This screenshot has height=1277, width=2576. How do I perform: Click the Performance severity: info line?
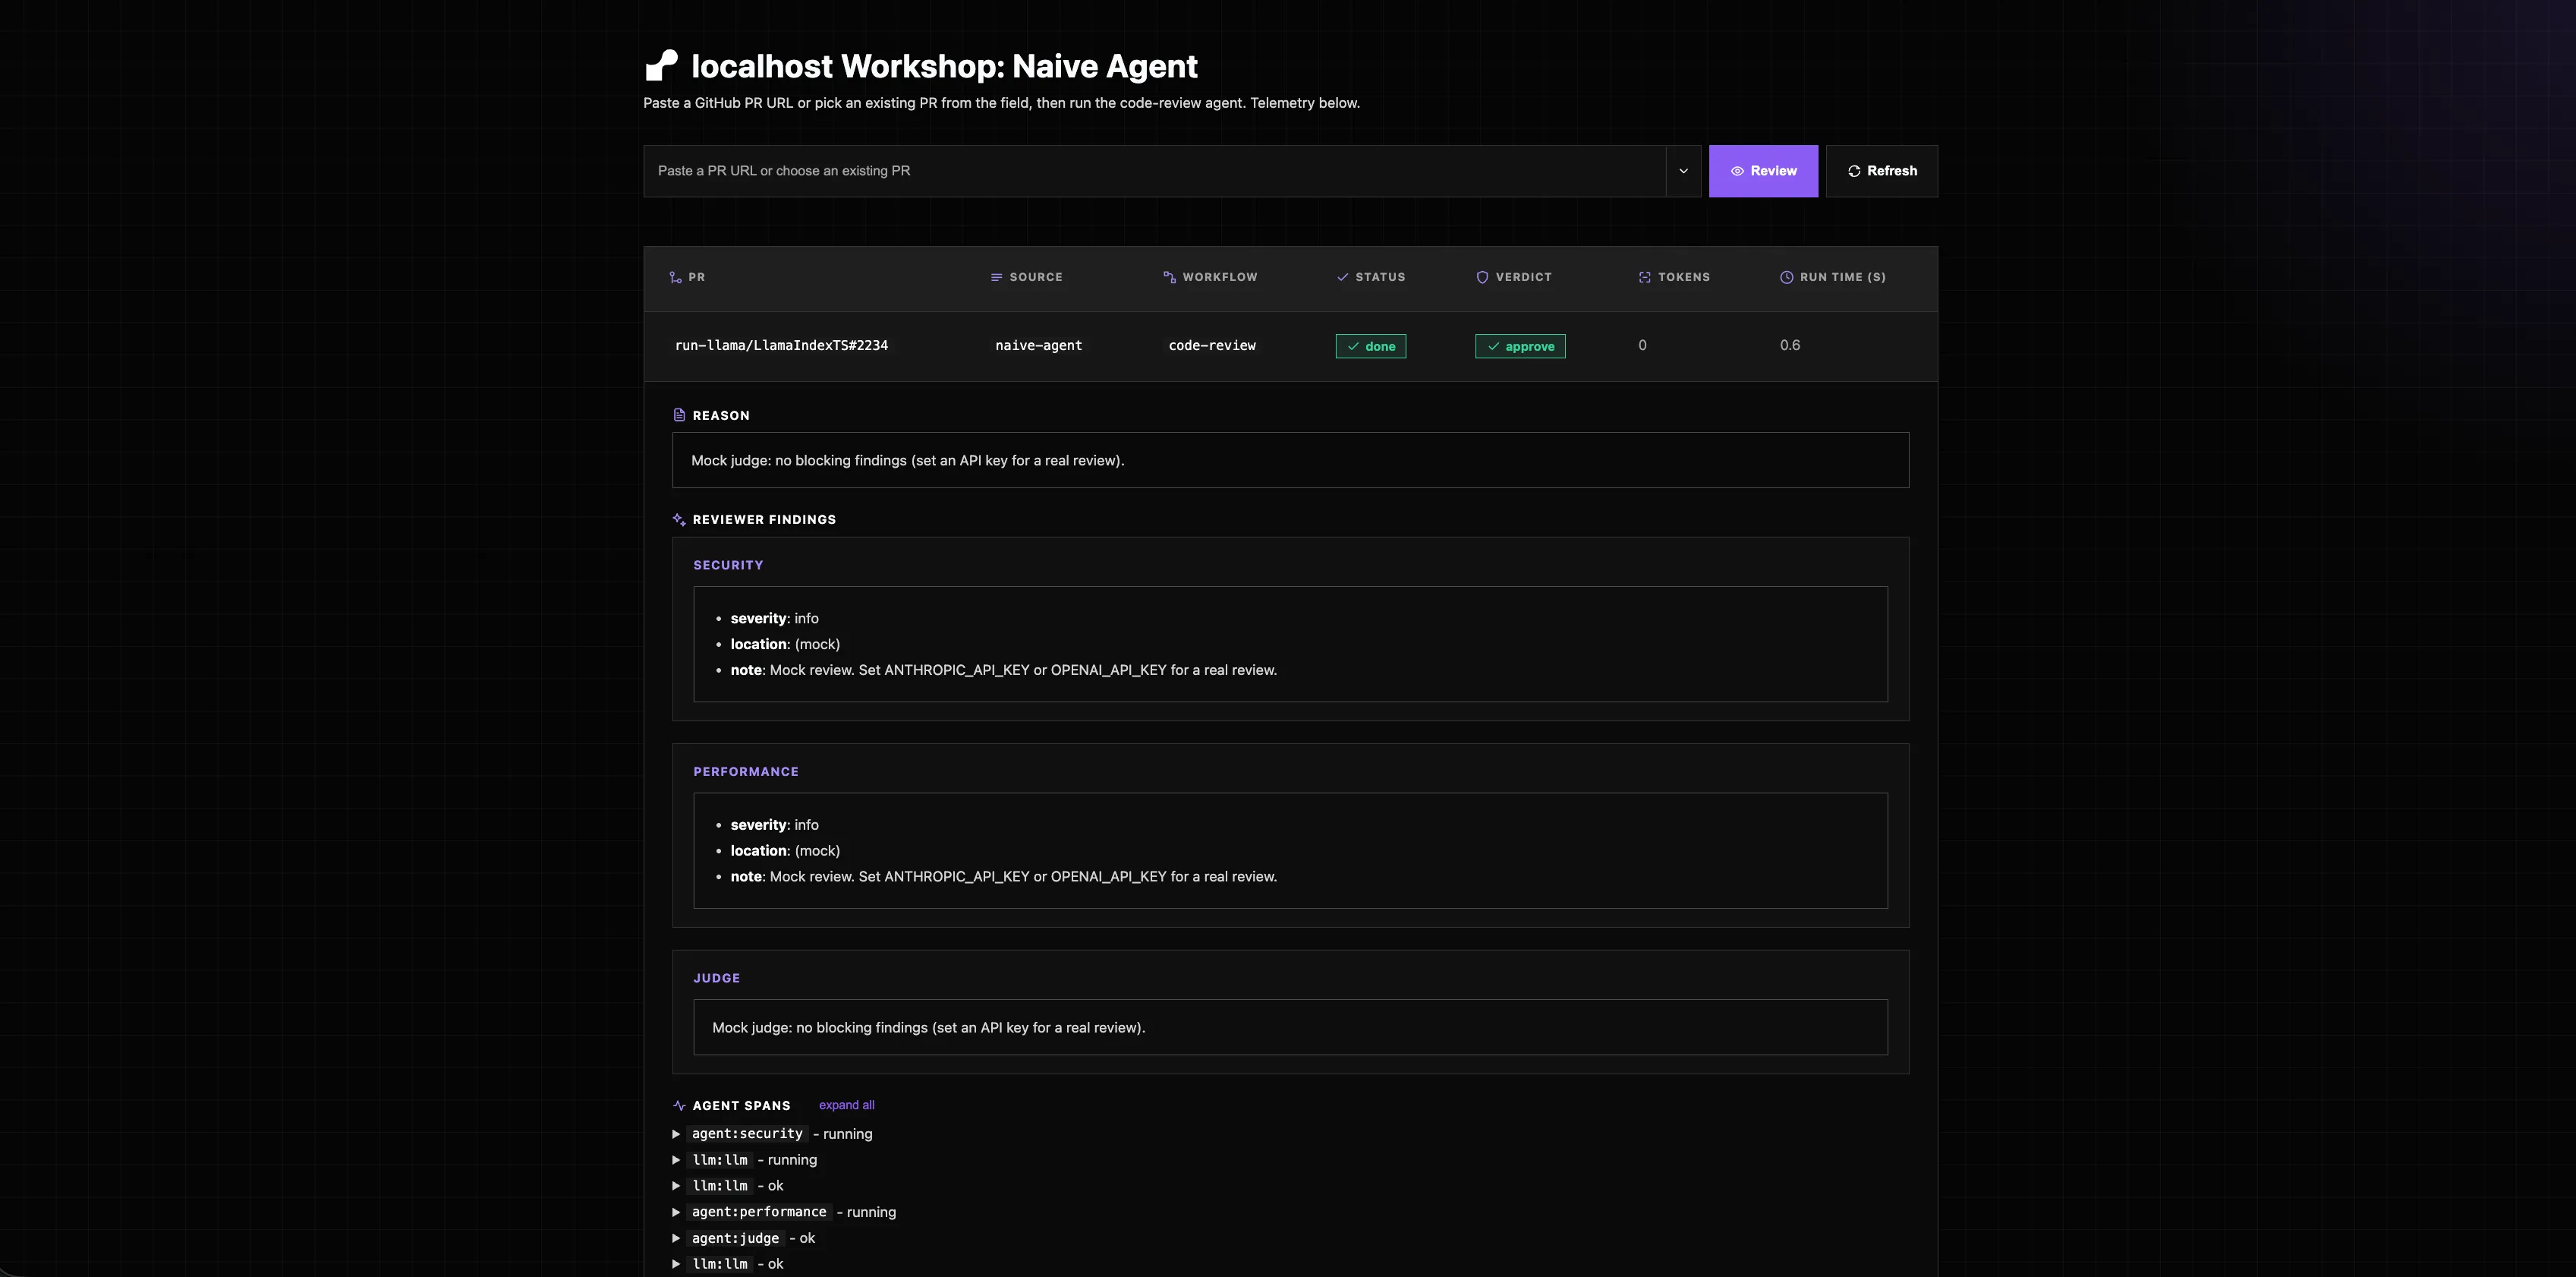point(774,825)
